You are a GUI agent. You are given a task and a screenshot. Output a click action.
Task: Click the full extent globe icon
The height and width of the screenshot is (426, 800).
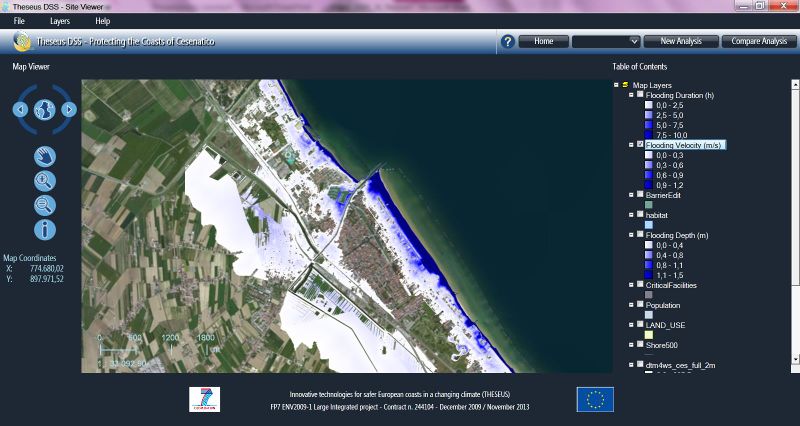44,109
